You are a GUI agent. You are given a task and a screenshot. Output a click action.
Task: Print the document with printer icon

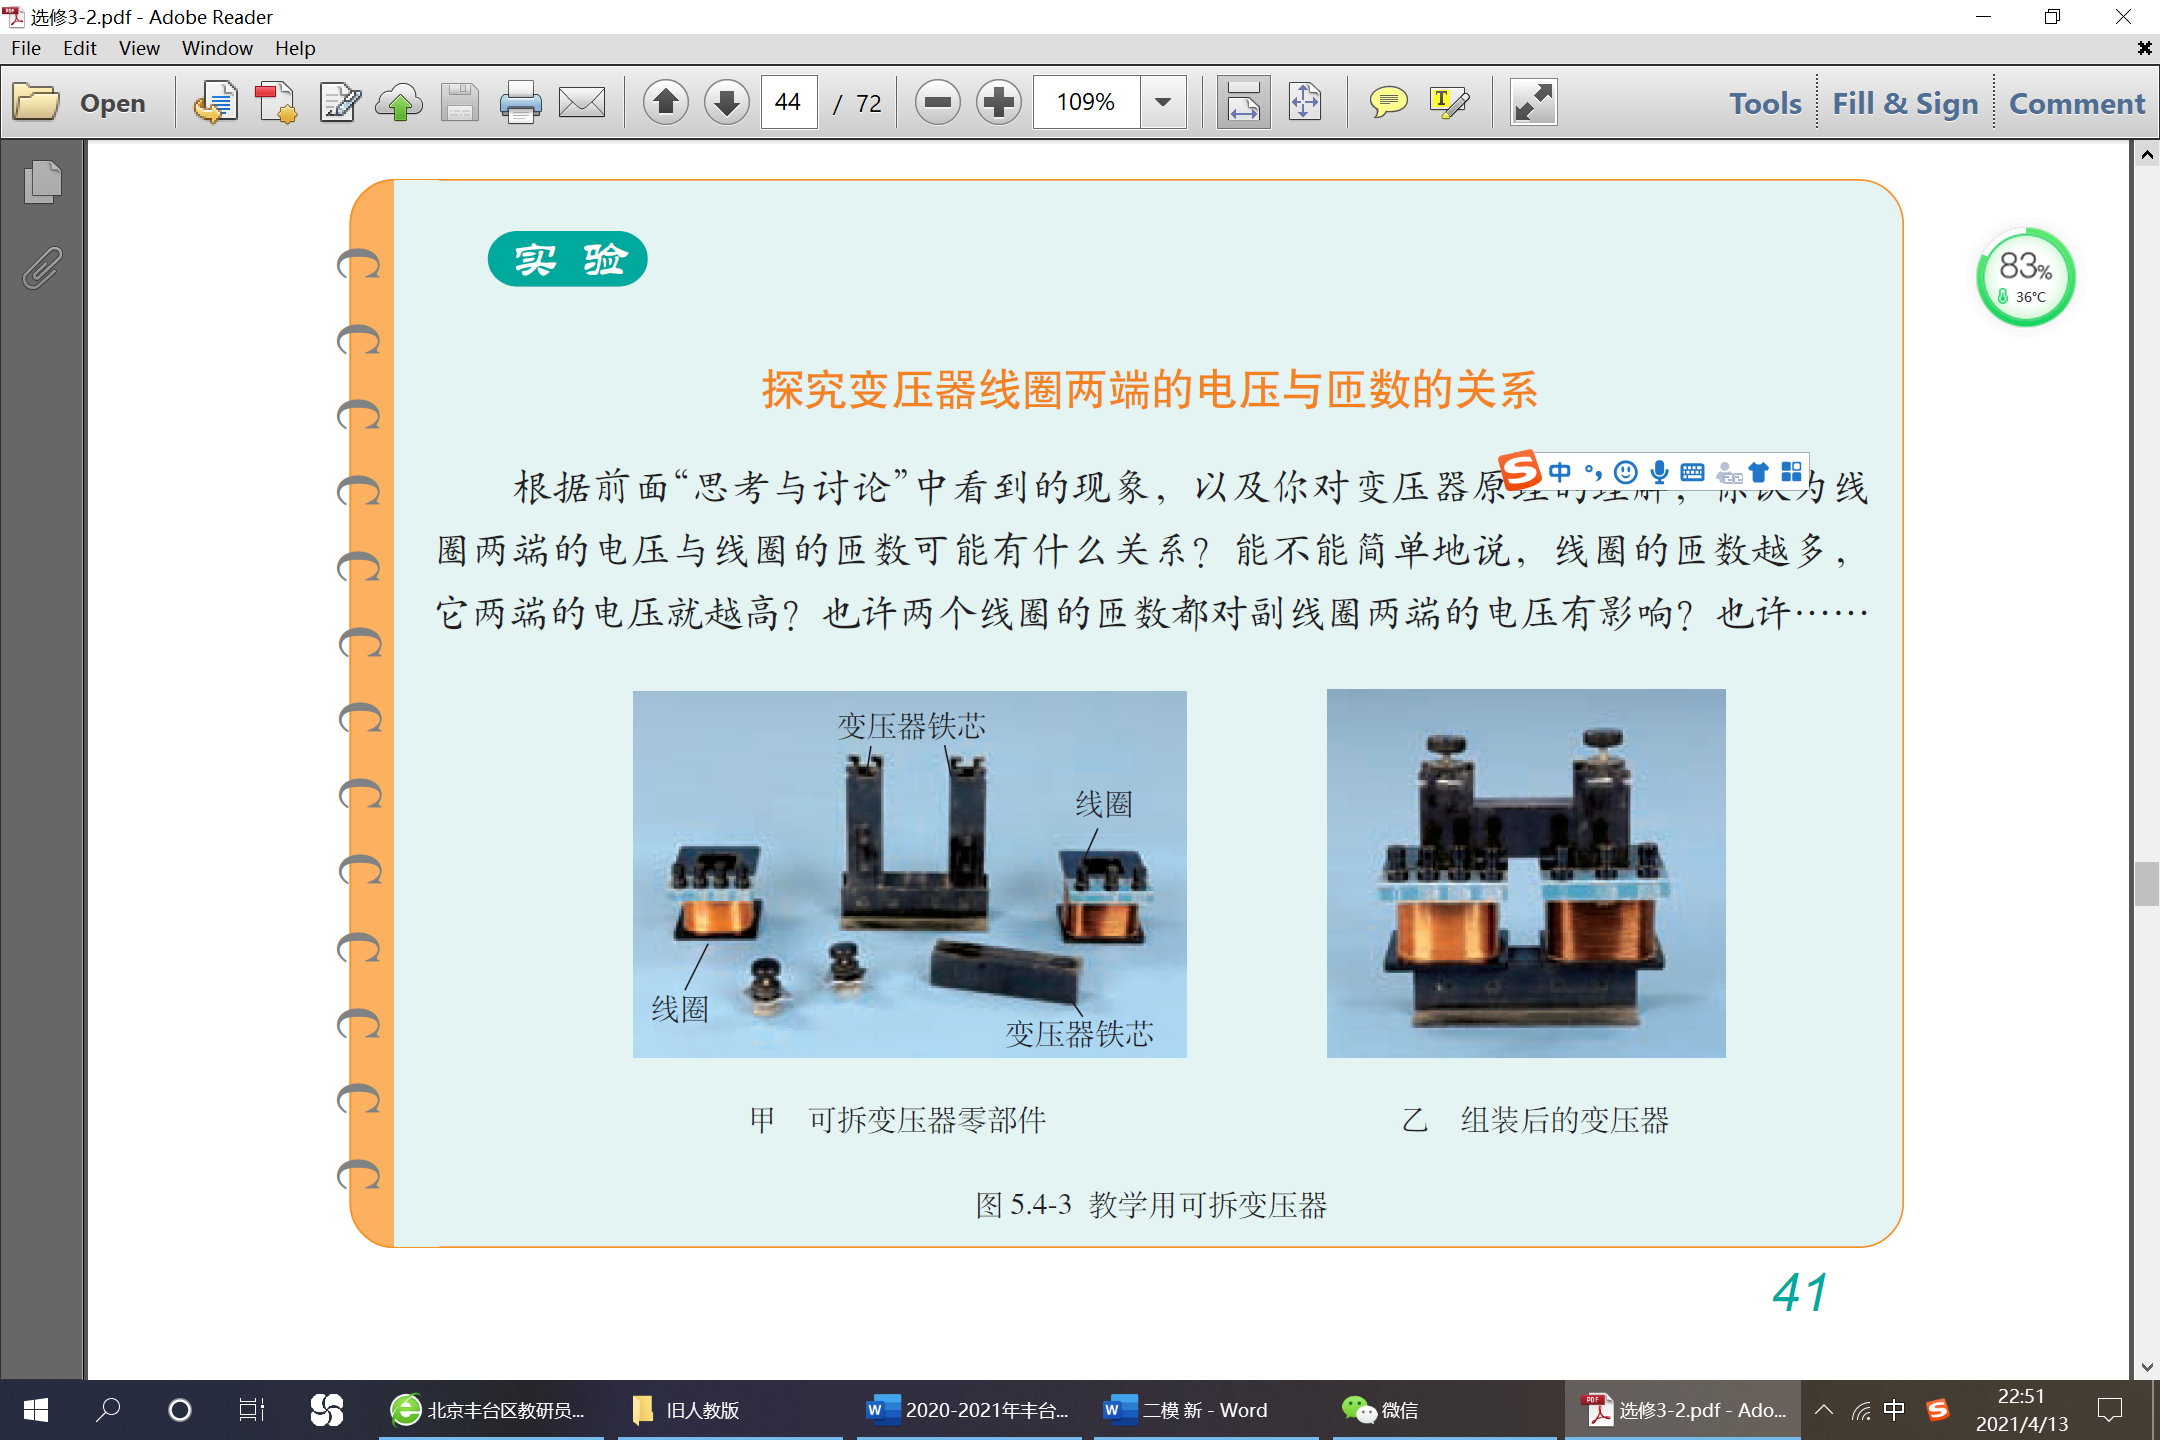tap(520, 102)
